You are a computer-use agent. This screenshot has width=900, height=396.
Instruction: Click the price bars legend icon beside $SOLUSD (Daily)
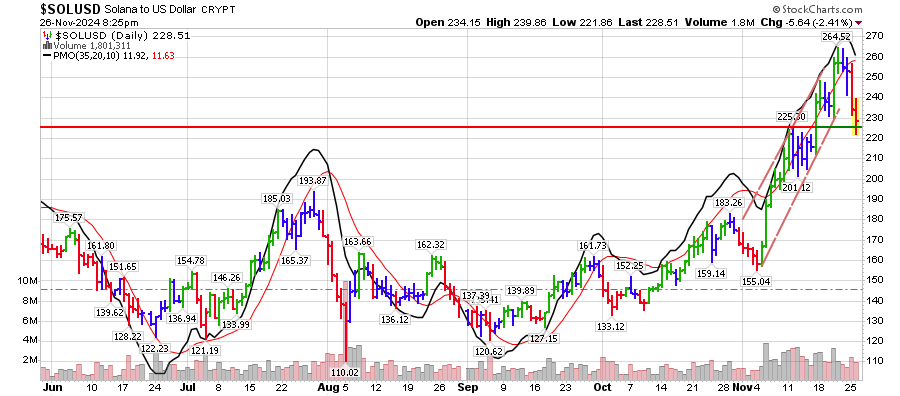[47, 35]
